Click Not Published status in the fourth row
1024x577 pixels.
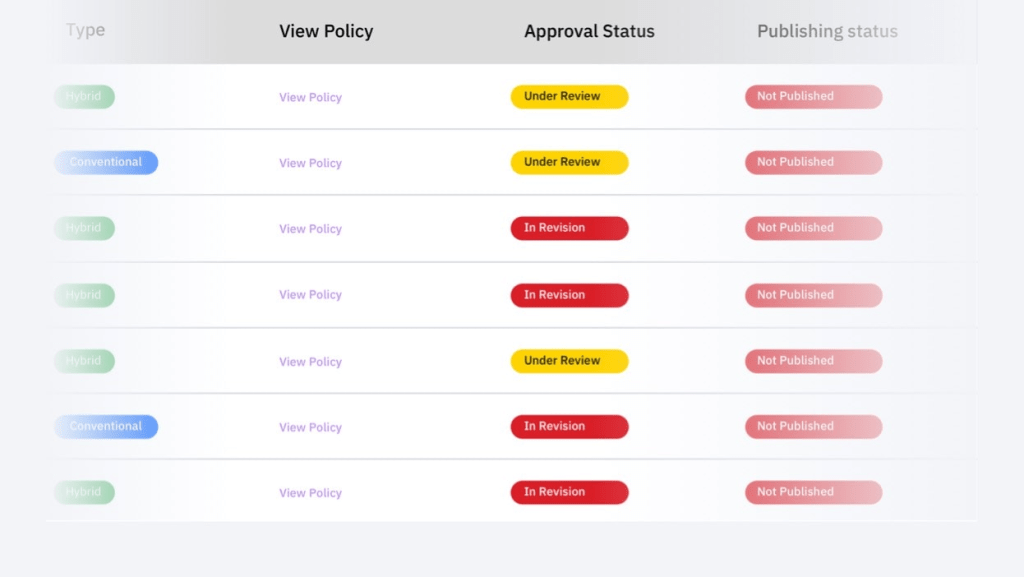813,295
